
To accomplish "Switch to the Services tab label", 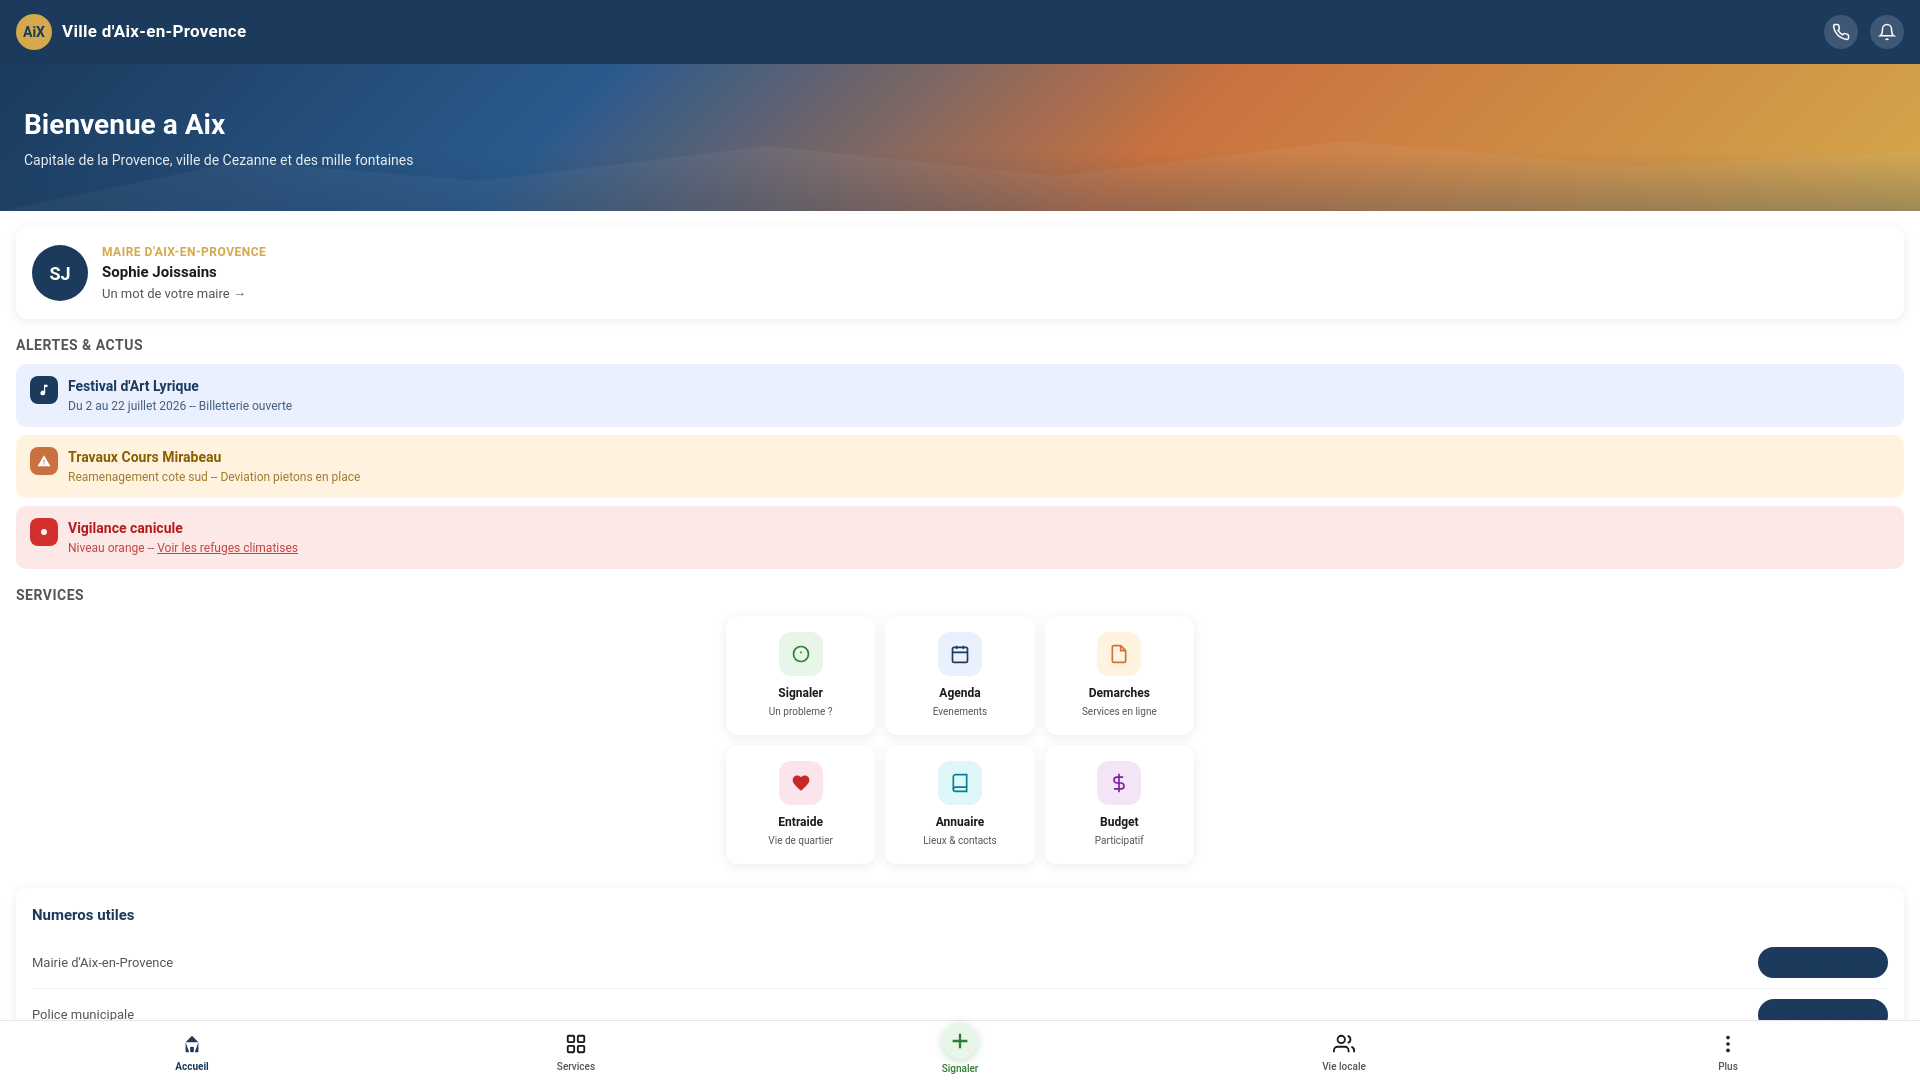I will [576, 1067].
